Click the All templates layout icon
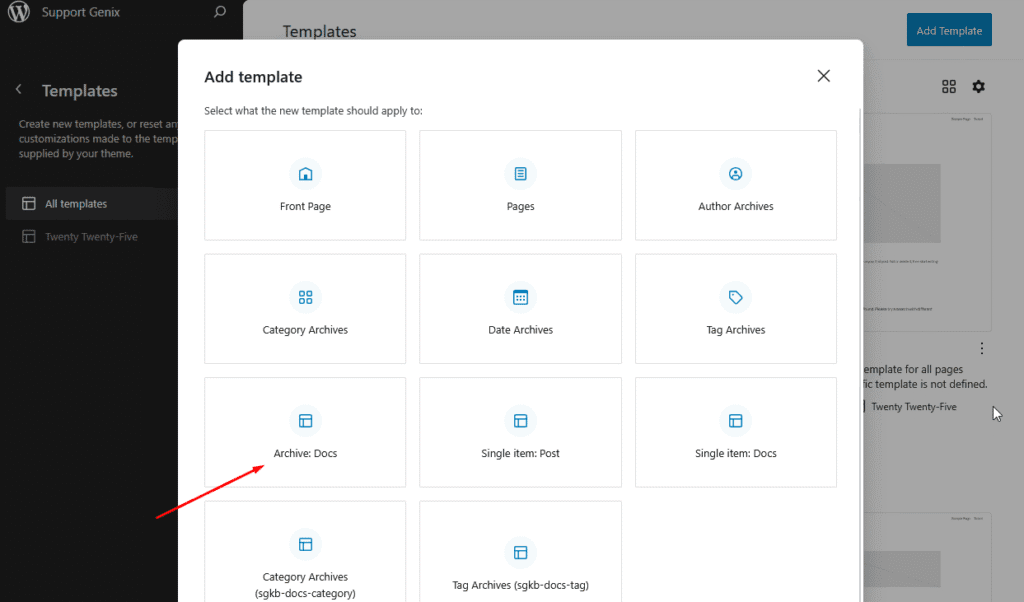Screen dimensions: 1024x602 29,204
